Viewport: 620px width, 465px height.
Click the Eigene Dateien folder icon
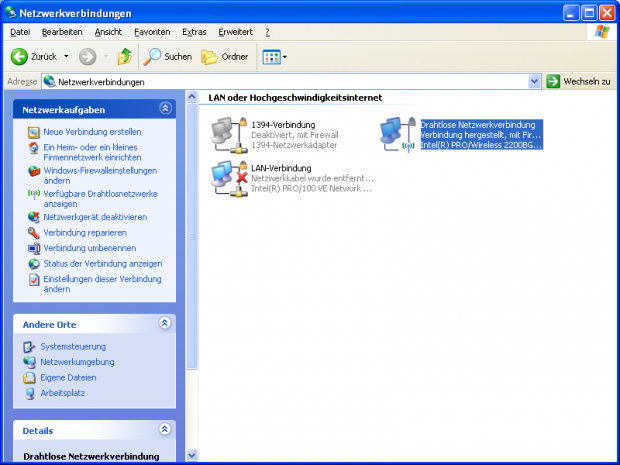(x=29, y=378)
